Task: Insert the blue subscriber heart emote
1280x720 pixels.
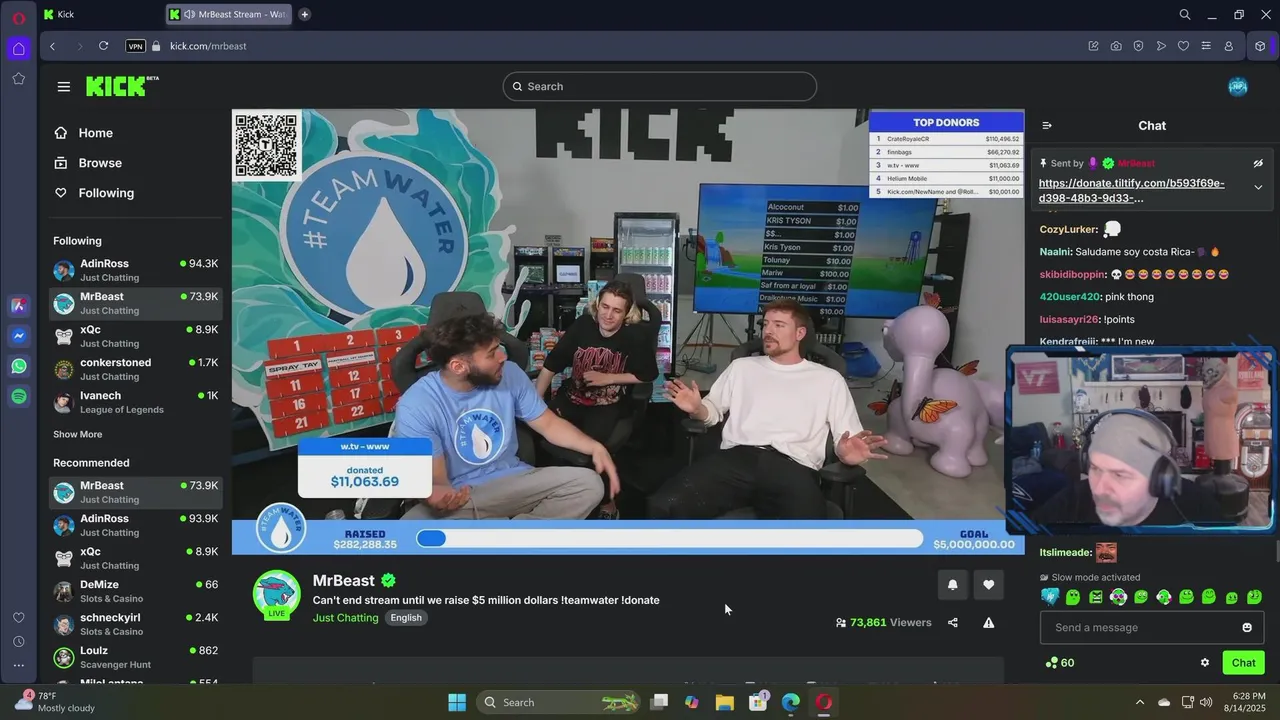Action: point(1050,597)
